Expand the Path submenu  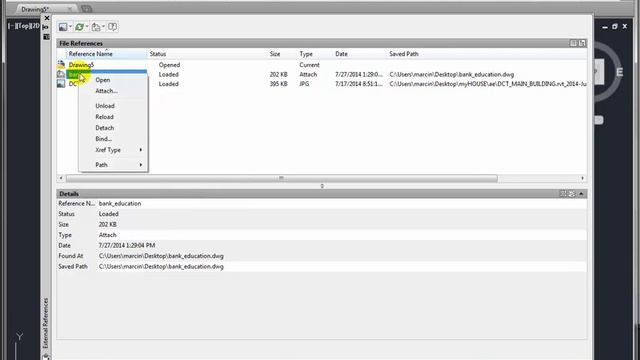click(113, 165)
